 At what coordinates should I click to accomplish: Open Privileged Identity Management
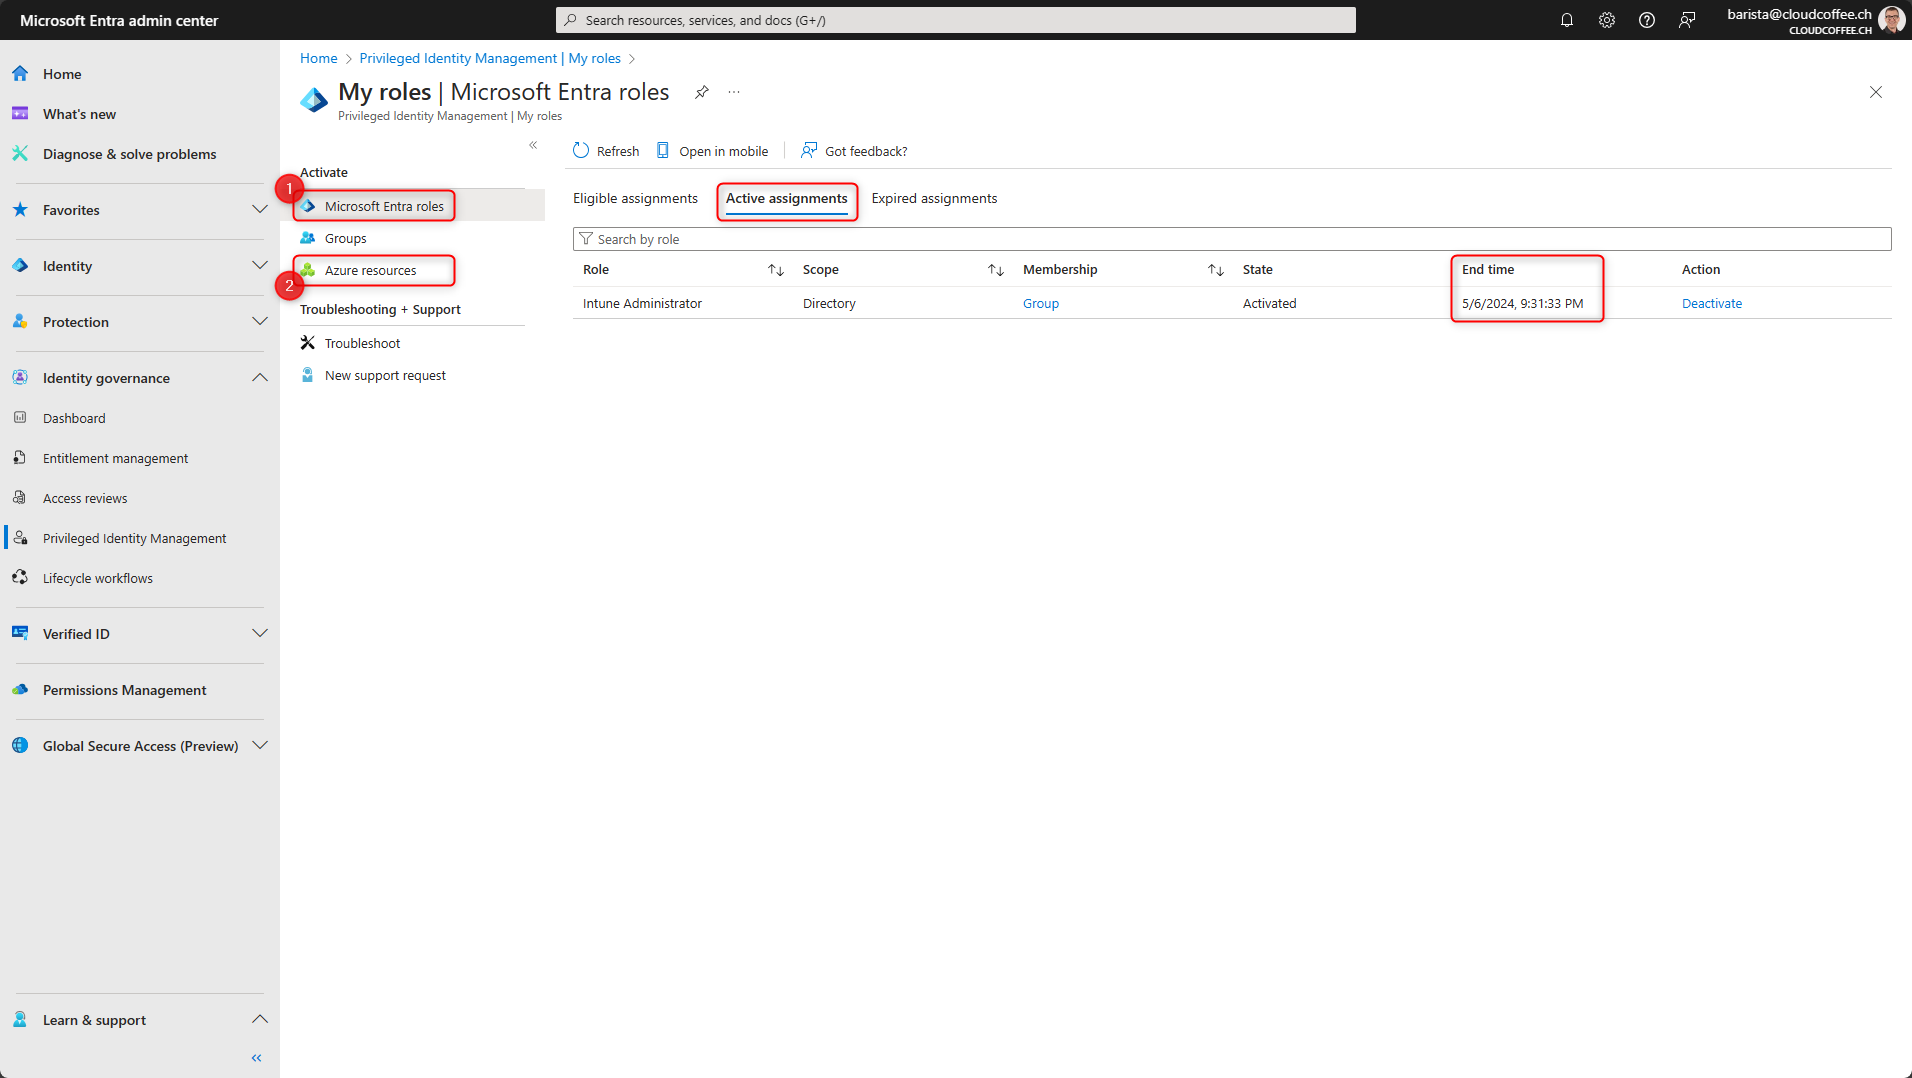134,538
